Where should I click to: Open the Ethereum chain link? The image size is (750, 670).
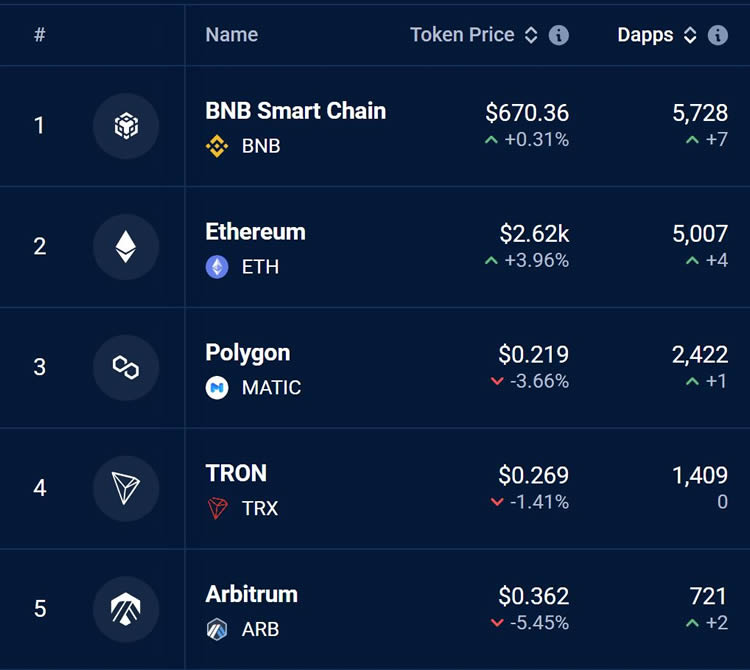click(255, 232)
